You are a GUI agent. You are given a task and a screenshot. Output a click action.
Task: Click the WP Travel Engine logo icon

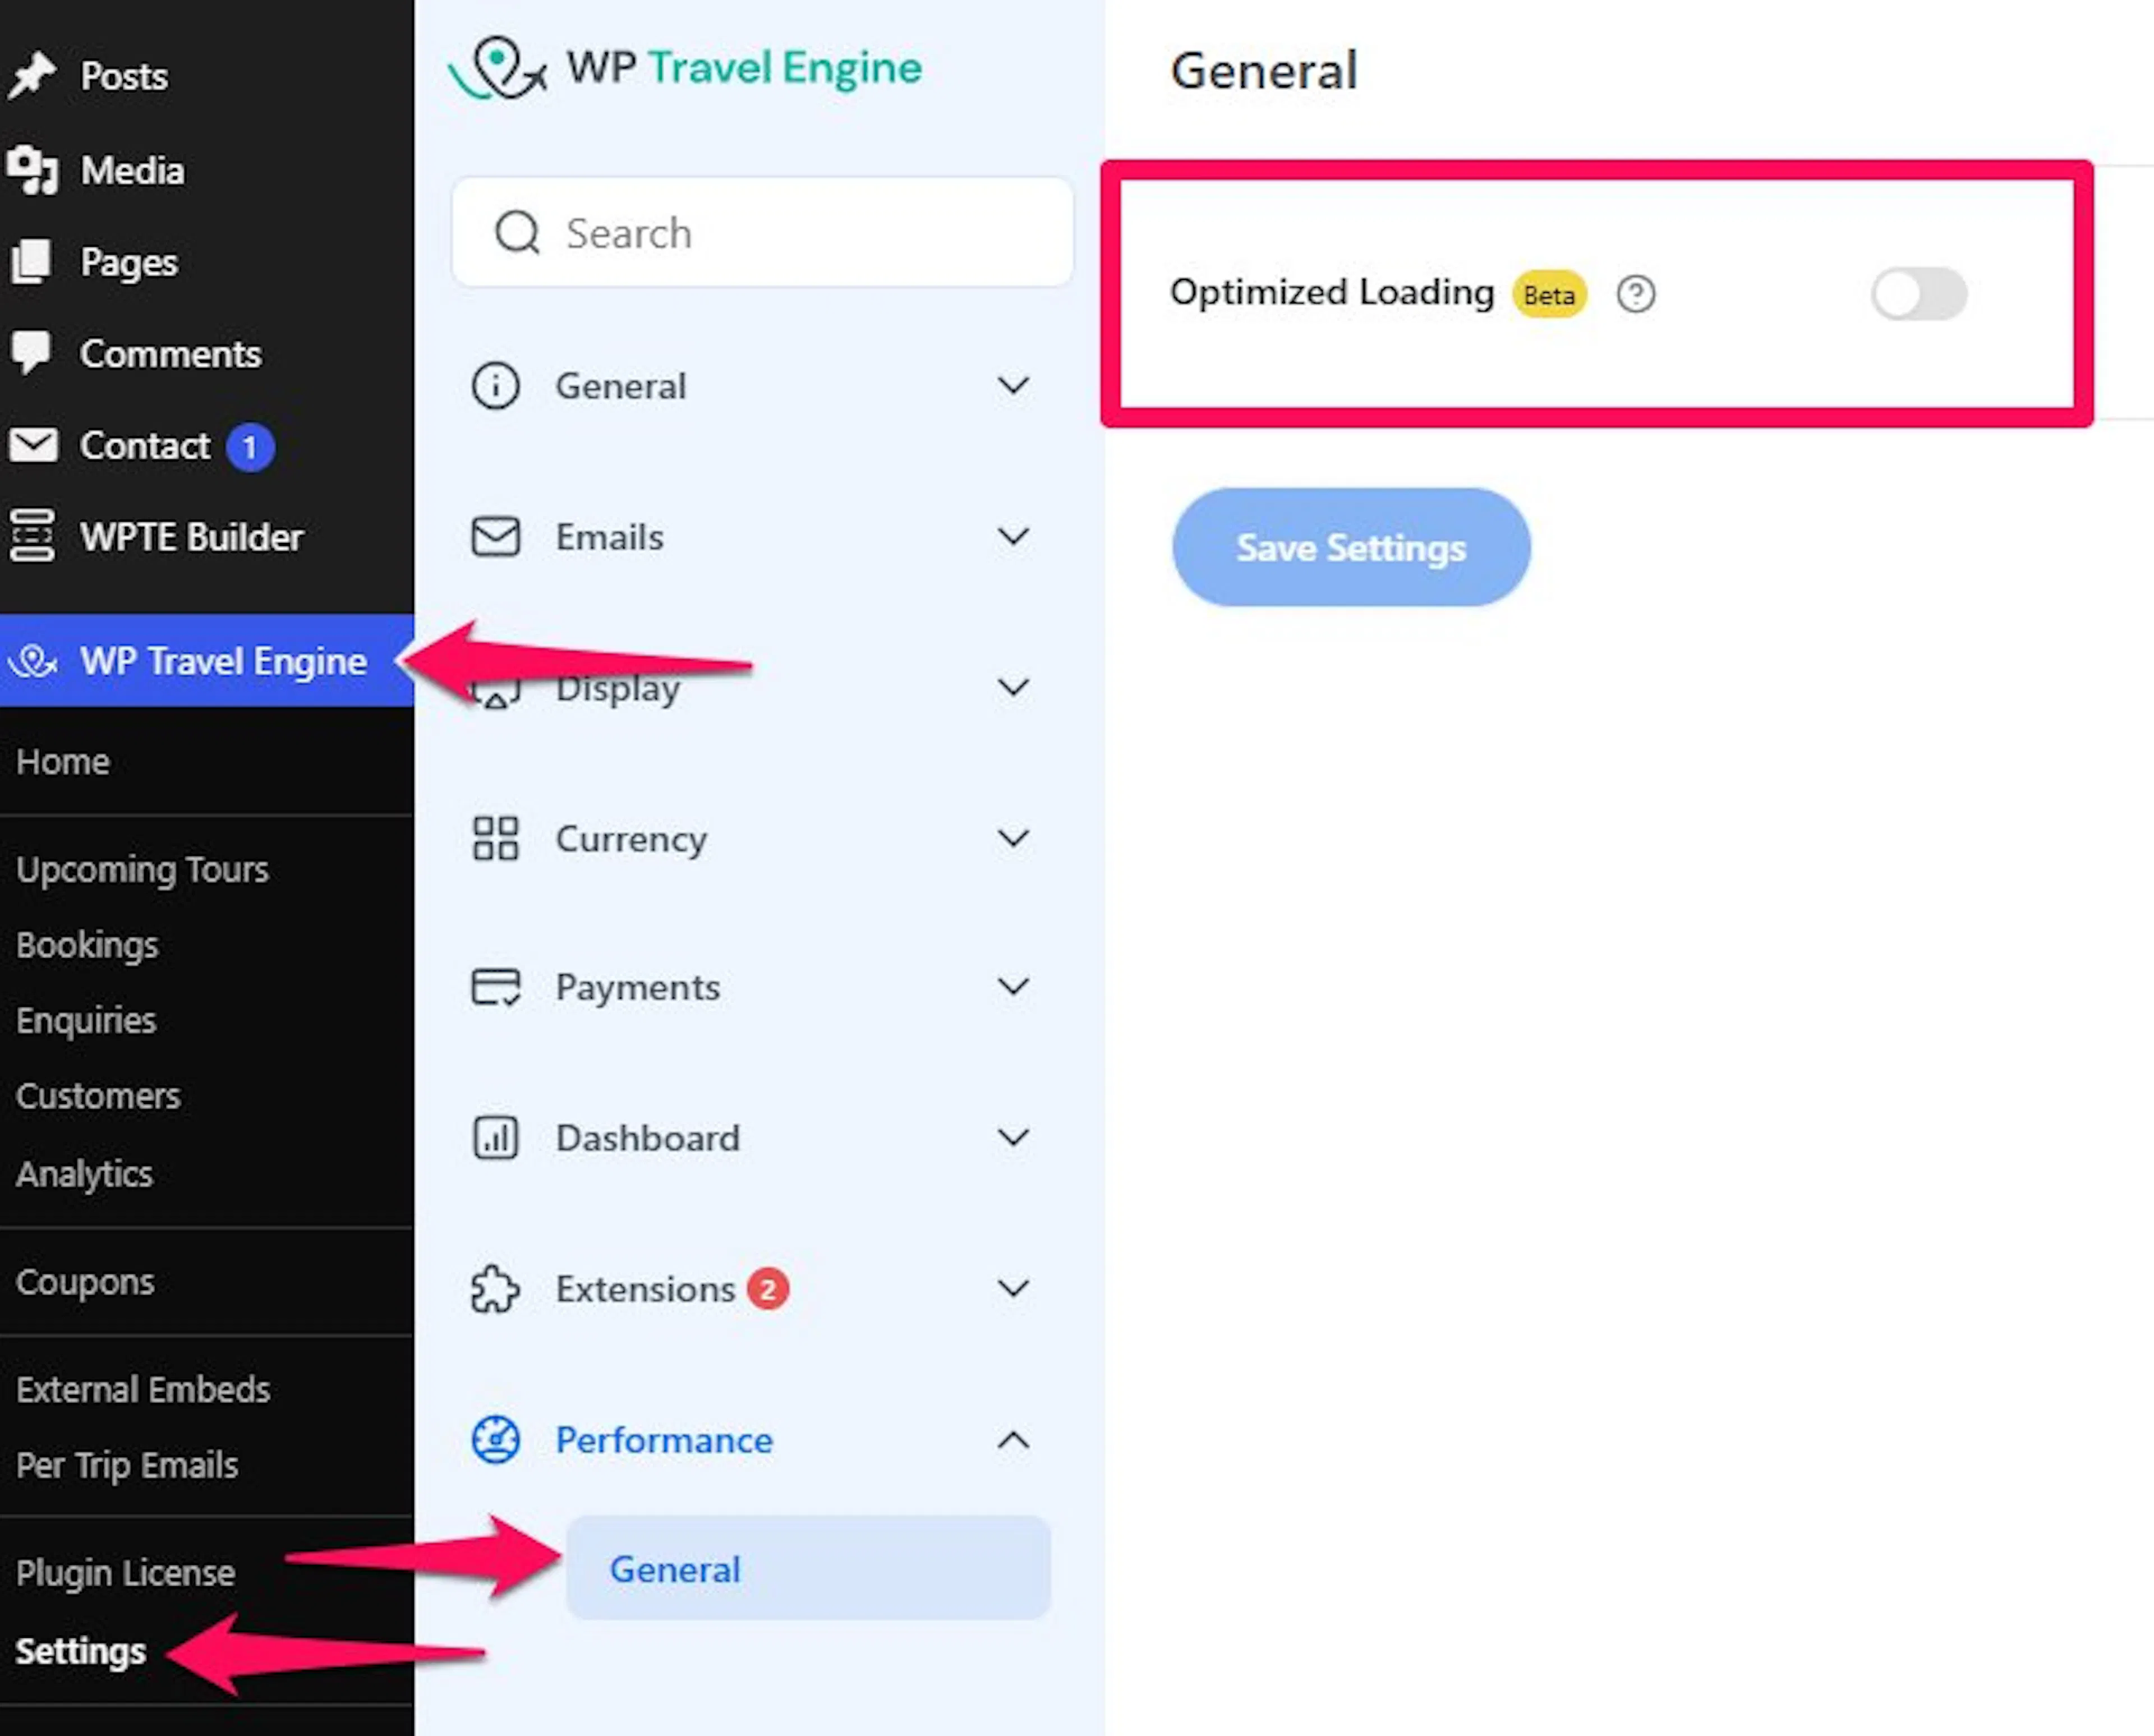tap(497, 68)
